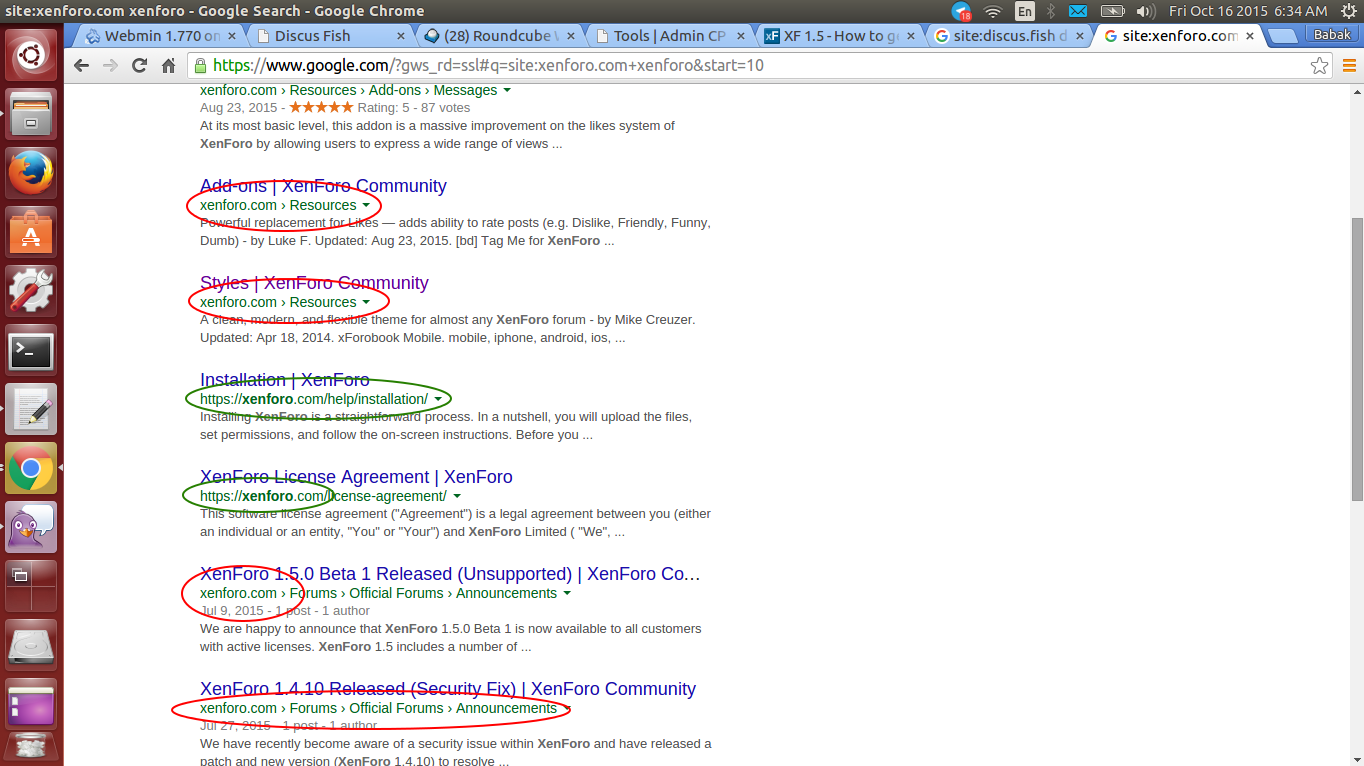Click Chrome's forward arrow button
This screenshot has width=1364, height=766.
pos(110,66)
